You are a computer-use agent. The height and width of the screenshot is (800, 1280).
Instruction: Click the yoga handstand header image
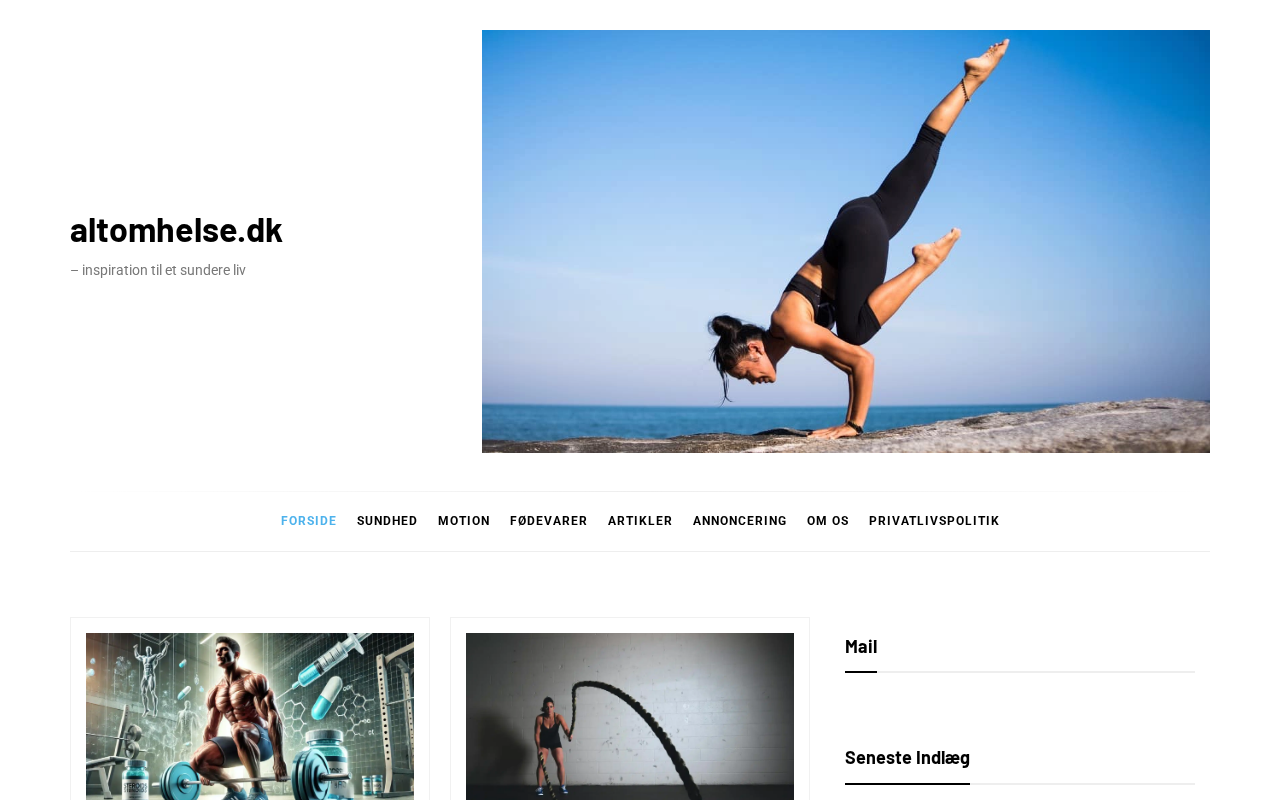click(846, 241)
